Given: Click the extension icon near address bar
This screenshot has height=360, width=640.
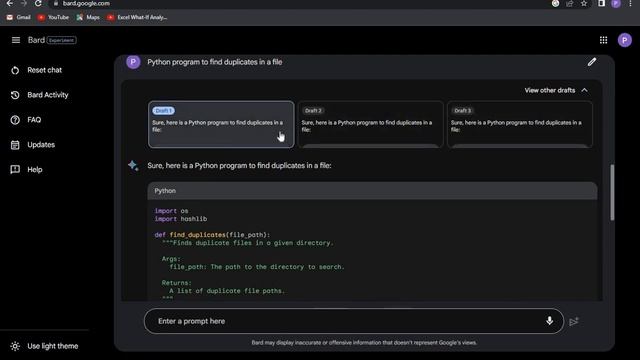Looking at the screenshot, I should tap(556, 3).
